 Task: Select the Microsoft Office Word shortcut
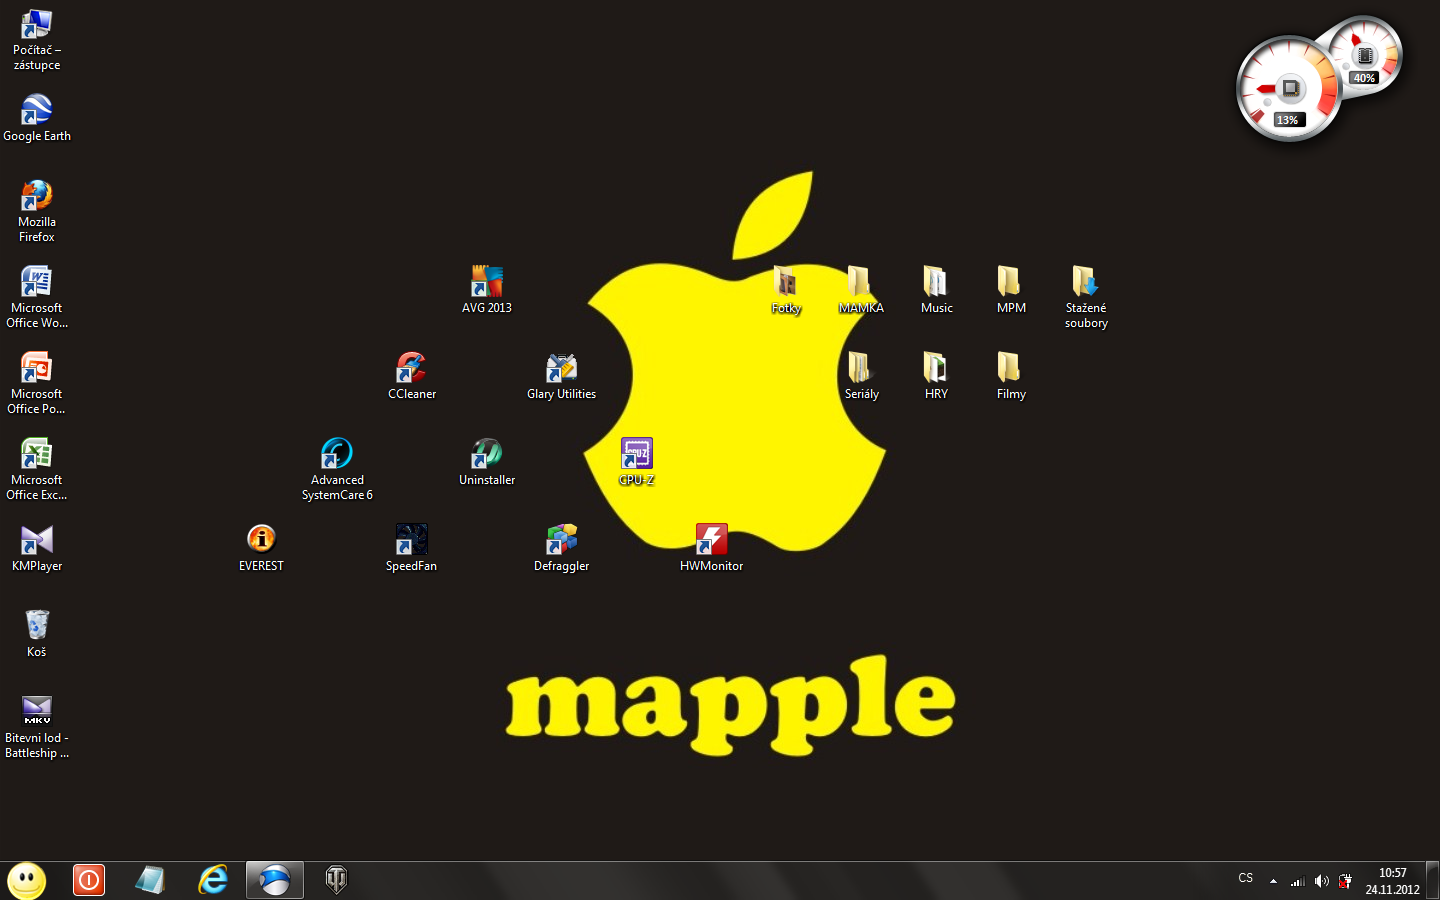coord(37,297)
